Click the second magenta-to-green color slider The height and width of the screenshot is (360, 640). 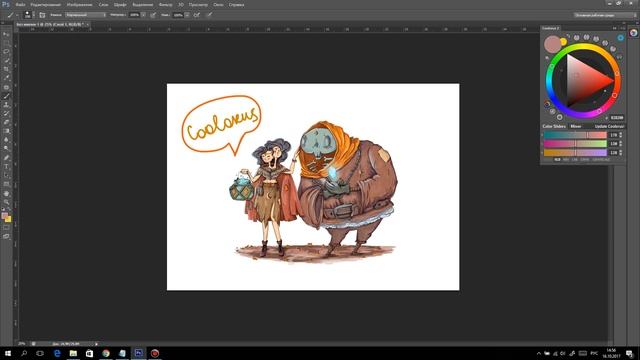tap(575, 144)
